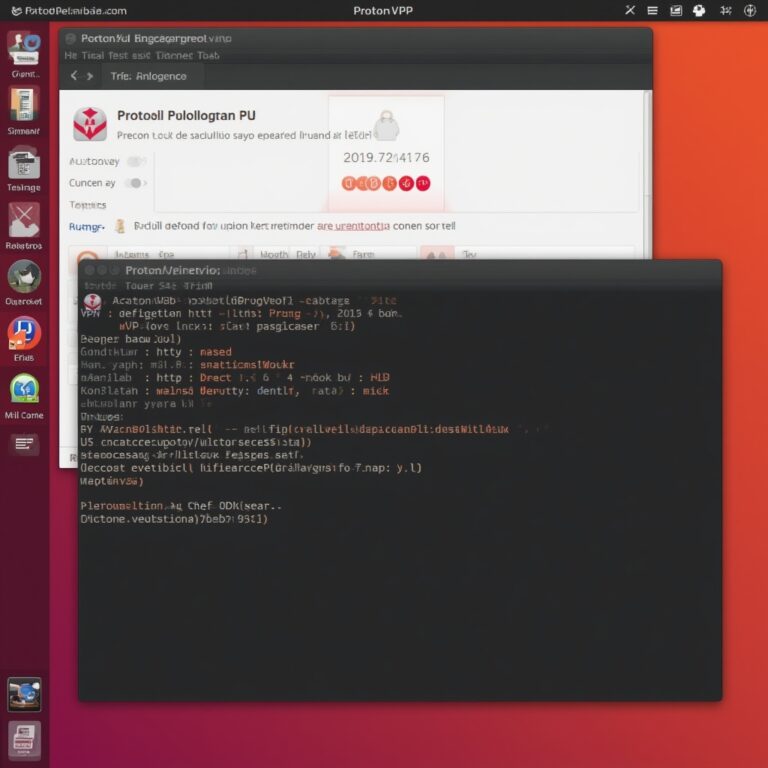Click the display icon in the top bar
768x768 pixels.
coord(676,10)
